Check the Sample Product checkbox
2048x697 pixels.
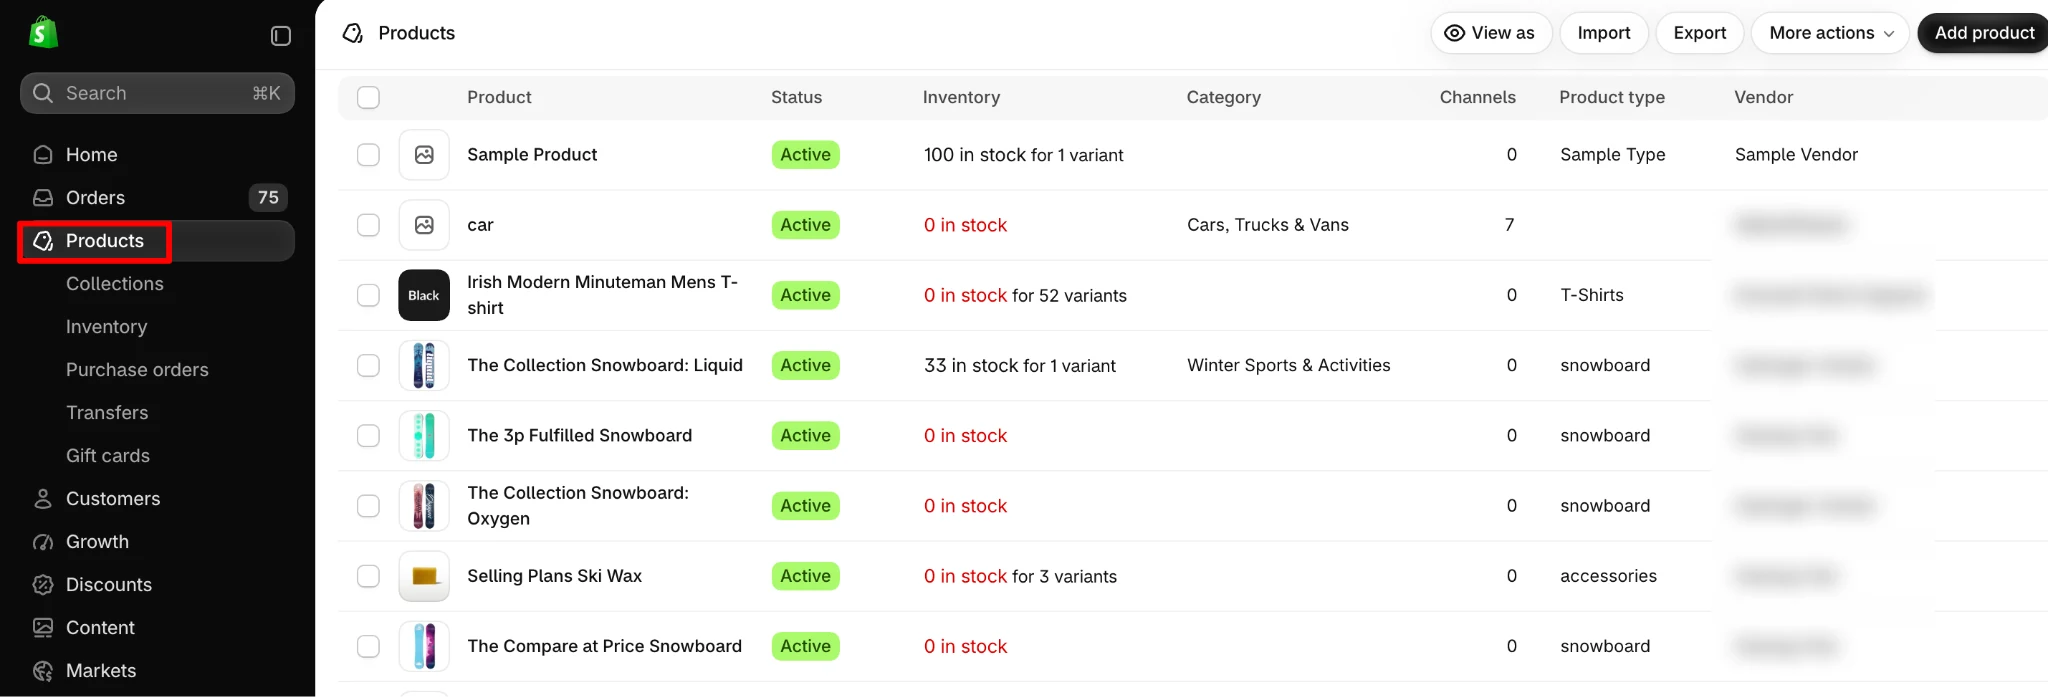click(369, 155)
